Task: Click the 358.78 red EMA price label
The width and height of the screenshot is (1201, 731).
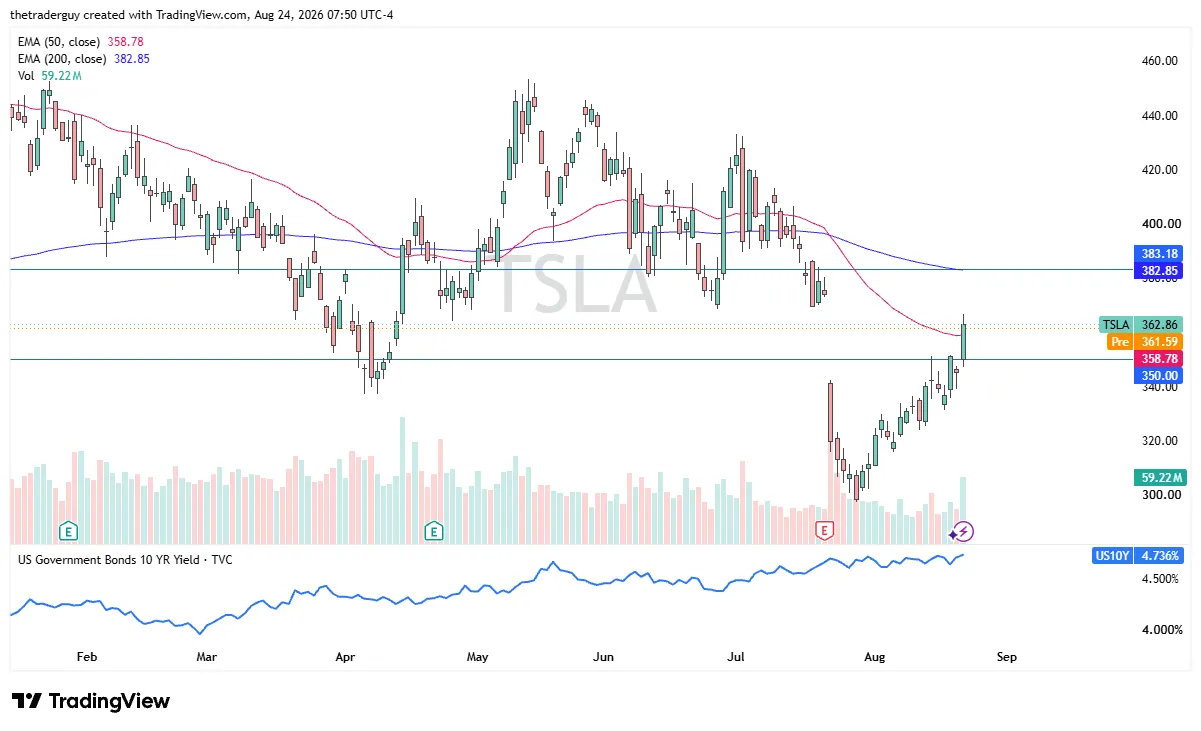Action: click(1160, 358)
